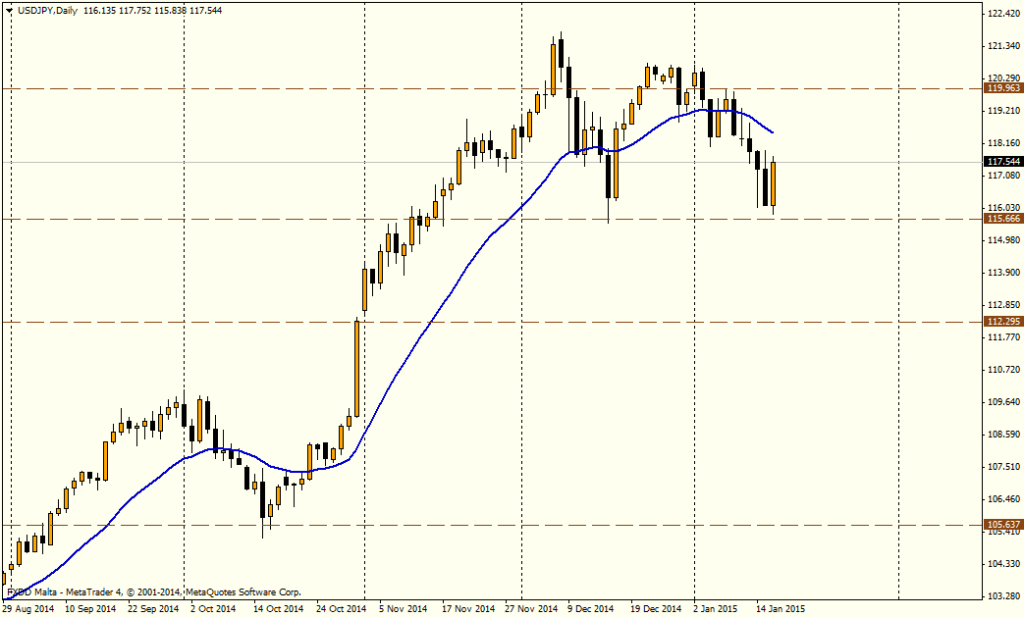This screenshot has width=1024, height=617.
Task: Click the 9 Dec 2014 date label
Action: [x=589, y=607]
